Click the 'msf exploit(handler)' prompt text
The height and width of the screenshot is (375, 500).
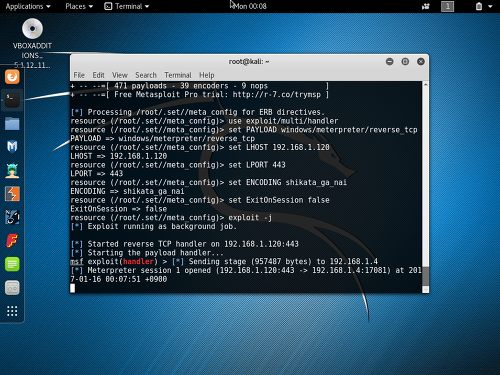pos(114,262)
